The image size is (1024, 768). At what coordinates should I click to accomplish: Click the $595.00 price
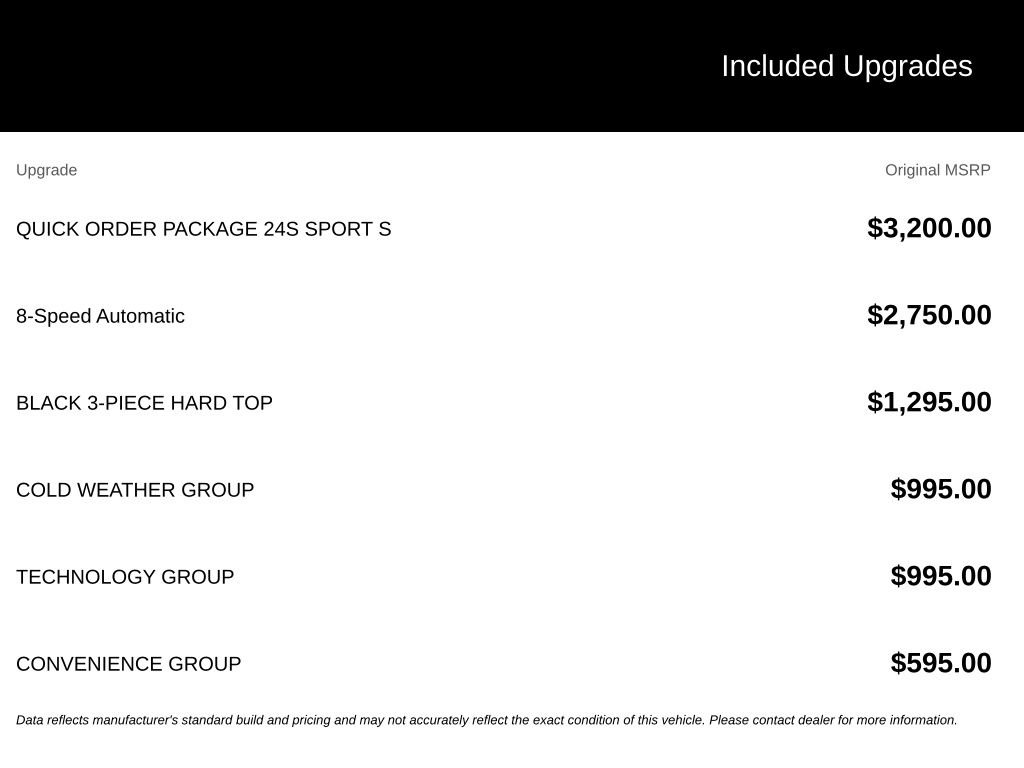(x=940, y=662)
